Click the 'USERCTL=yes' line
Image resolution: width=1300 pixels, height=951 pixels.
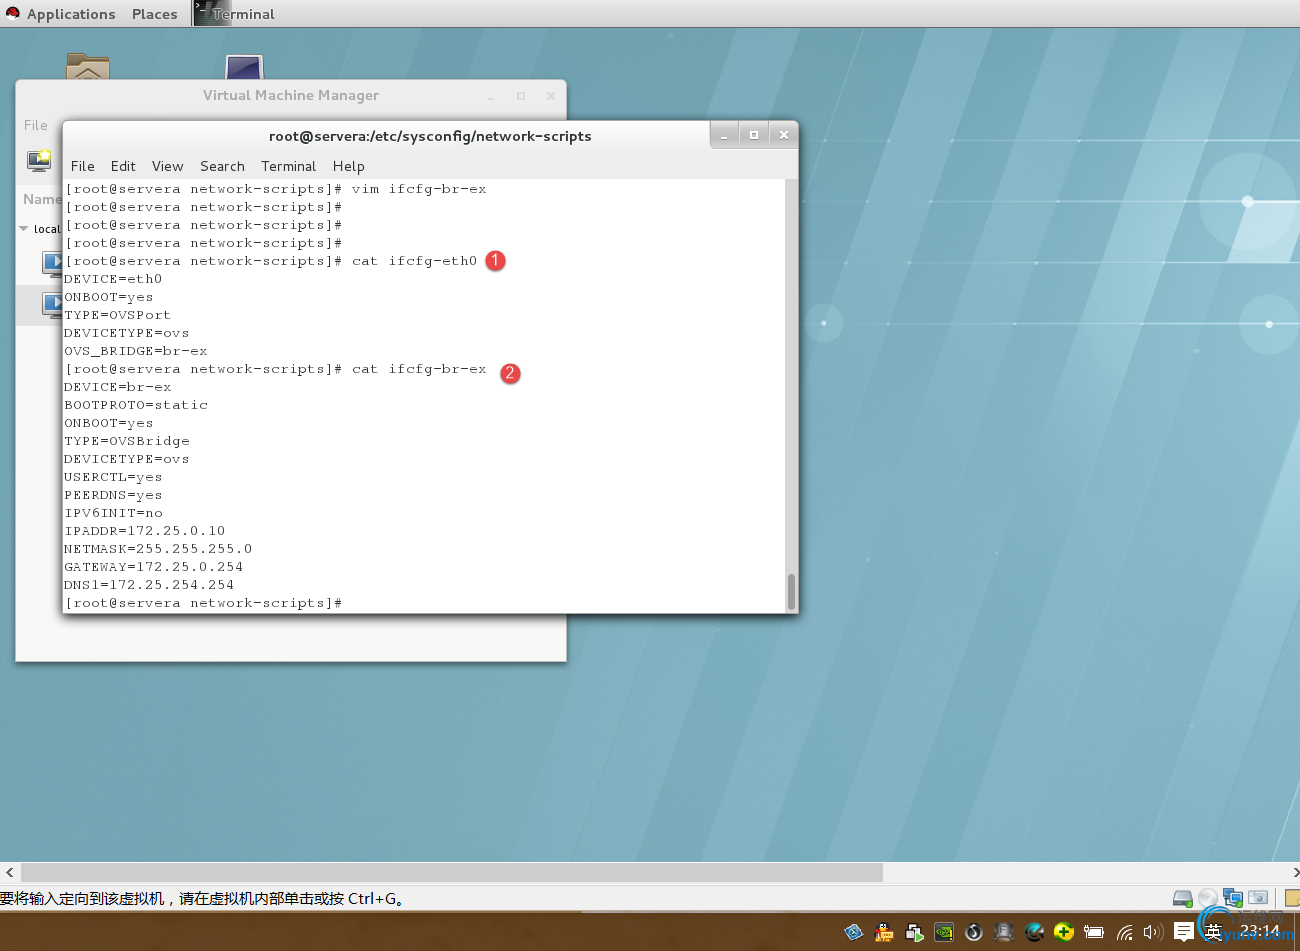113,477
